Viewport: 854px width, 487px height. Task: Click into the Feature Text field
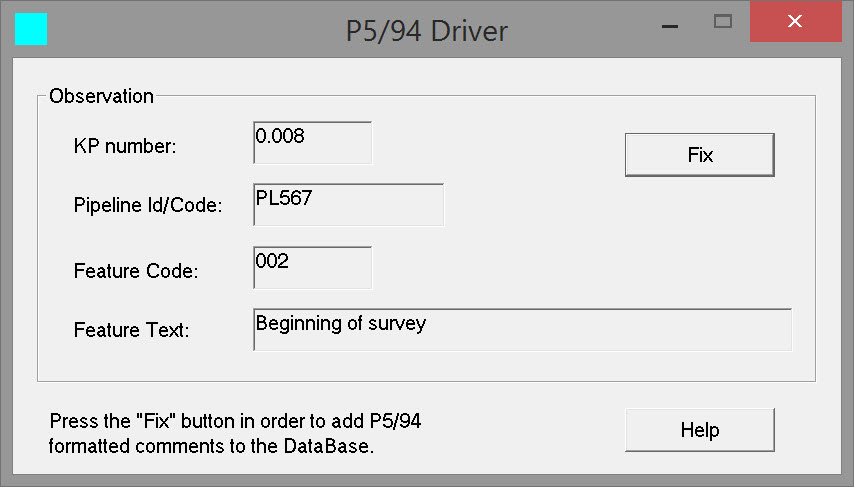click(x=522, y=330)
